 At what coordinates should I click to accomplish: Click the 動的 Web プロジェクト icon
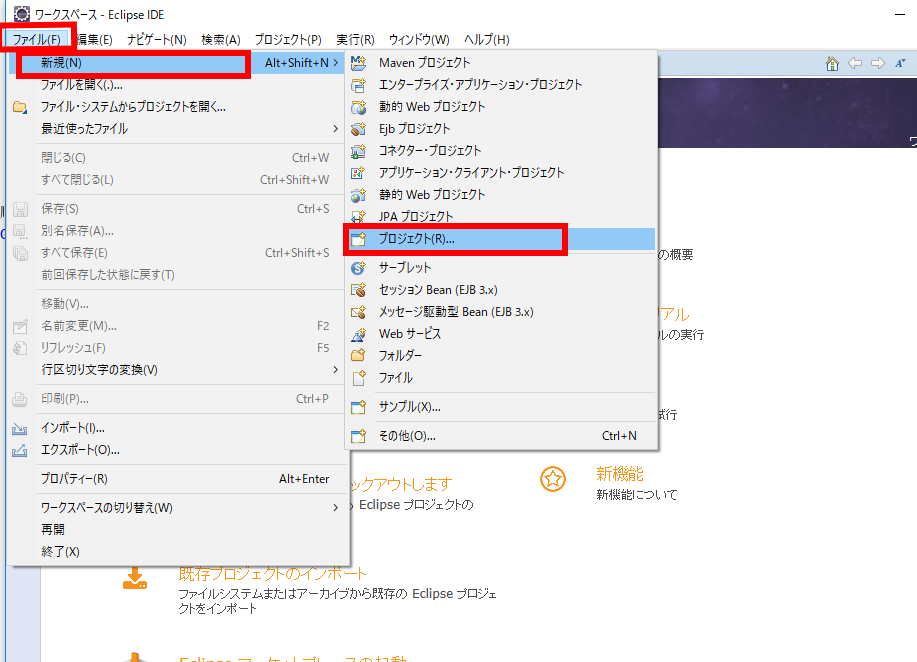tap(358, 107)
